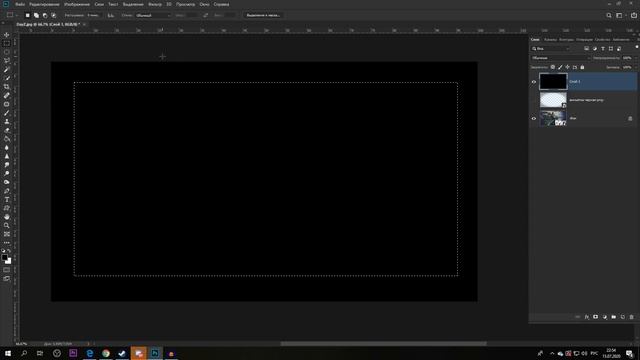Select the Clone Stamp tool

[x=7, y=122]
